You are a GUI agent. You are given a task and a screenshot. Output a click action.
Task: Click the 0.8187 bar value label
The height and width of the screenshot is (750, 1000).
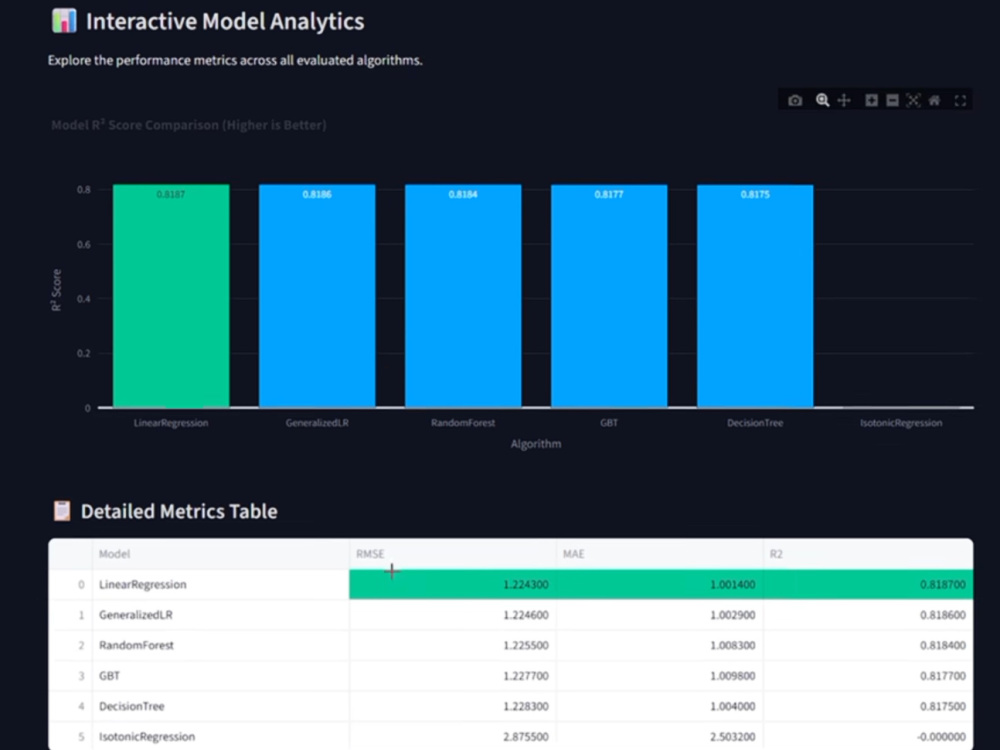(171, 194)
